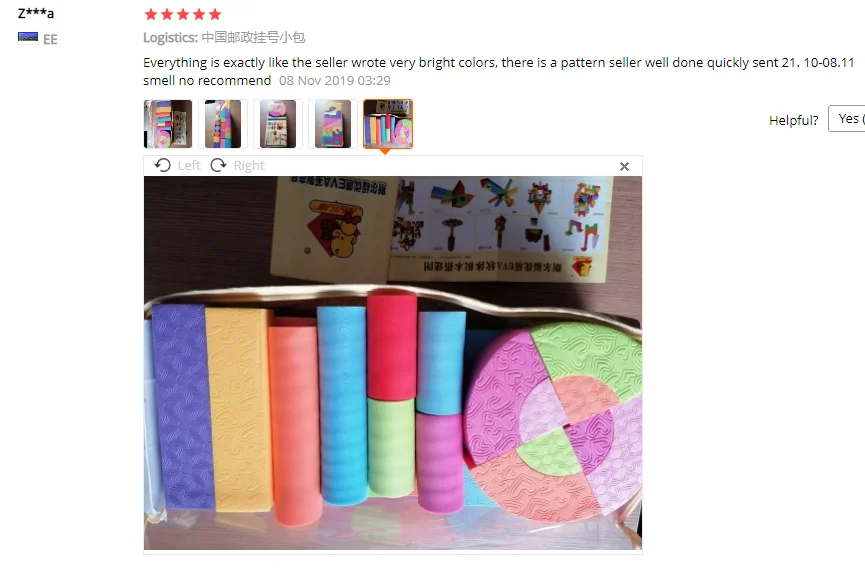Select the highlighted fifth photo thumbnail
Image resolution: width=865 pixels, height=570 pixels.
pos(388,124)
